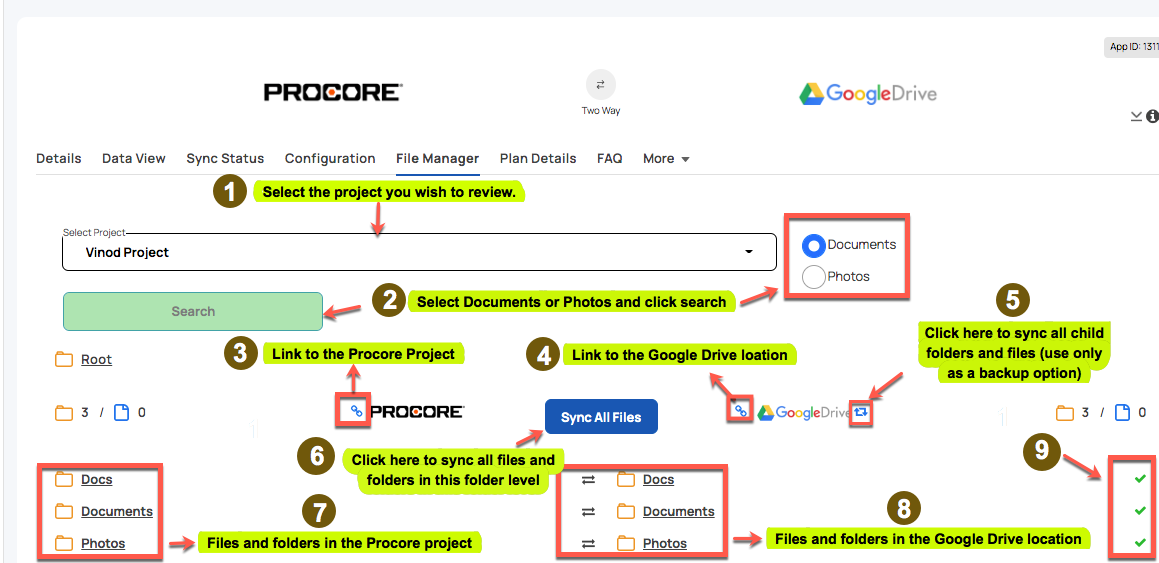Click the GoogleDrive logo beside the sync icon
This screenshot has width=1159, height=563.
pyautogui.click(x=803, y=412)
